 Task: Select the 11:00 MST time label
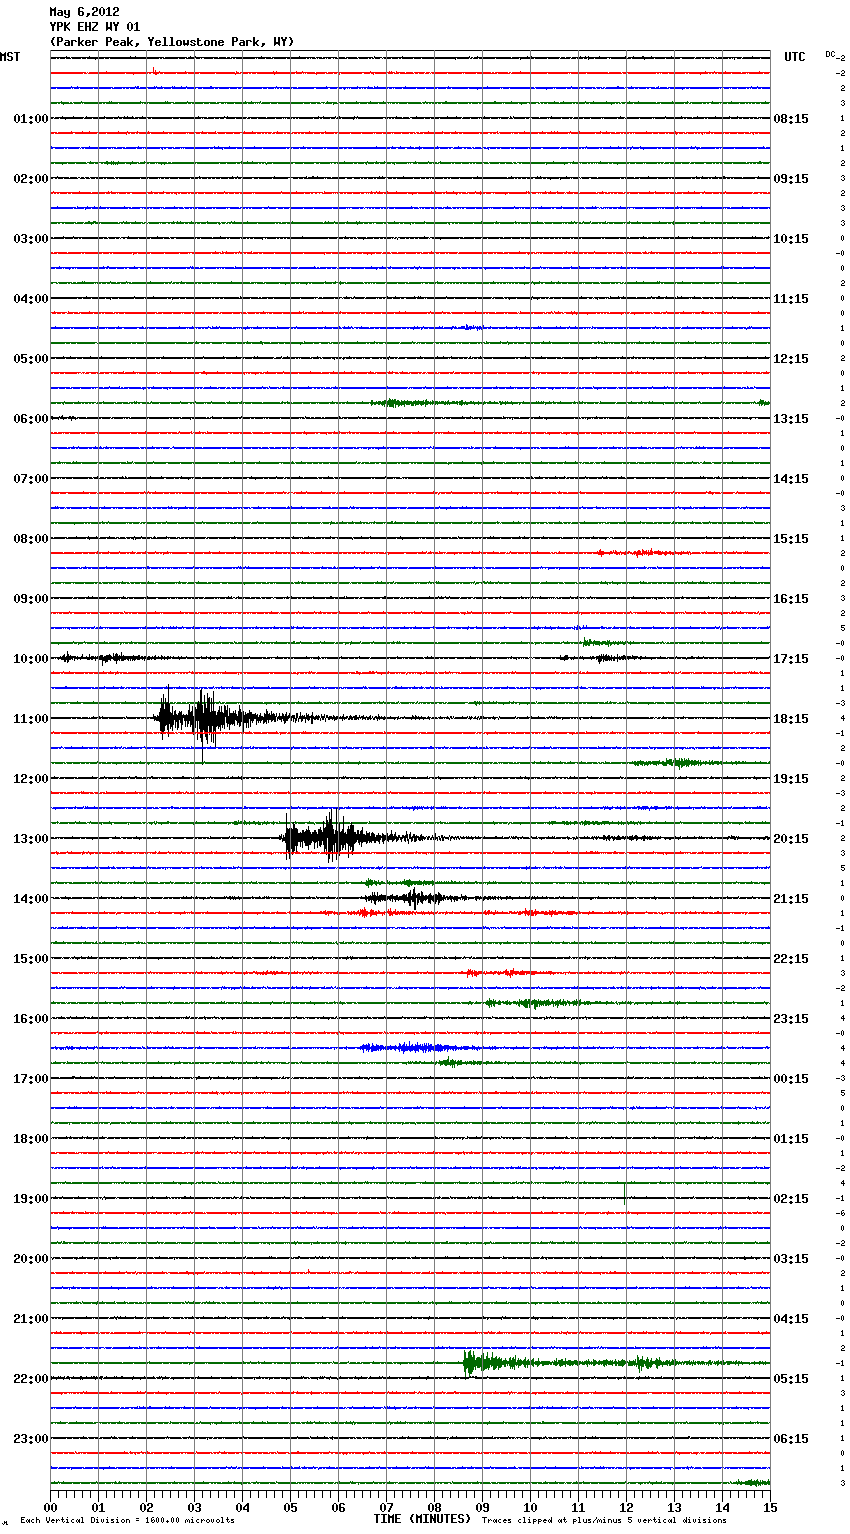tap(30, 718)
